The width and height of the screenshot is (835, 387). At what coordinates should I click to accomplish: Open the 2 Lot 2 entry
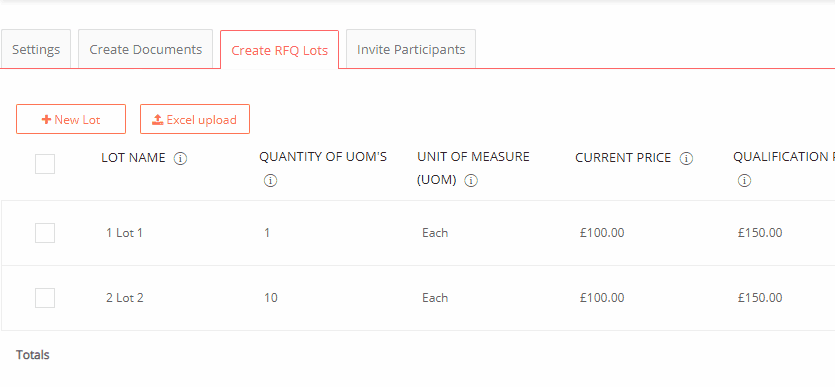click(125, 298)
